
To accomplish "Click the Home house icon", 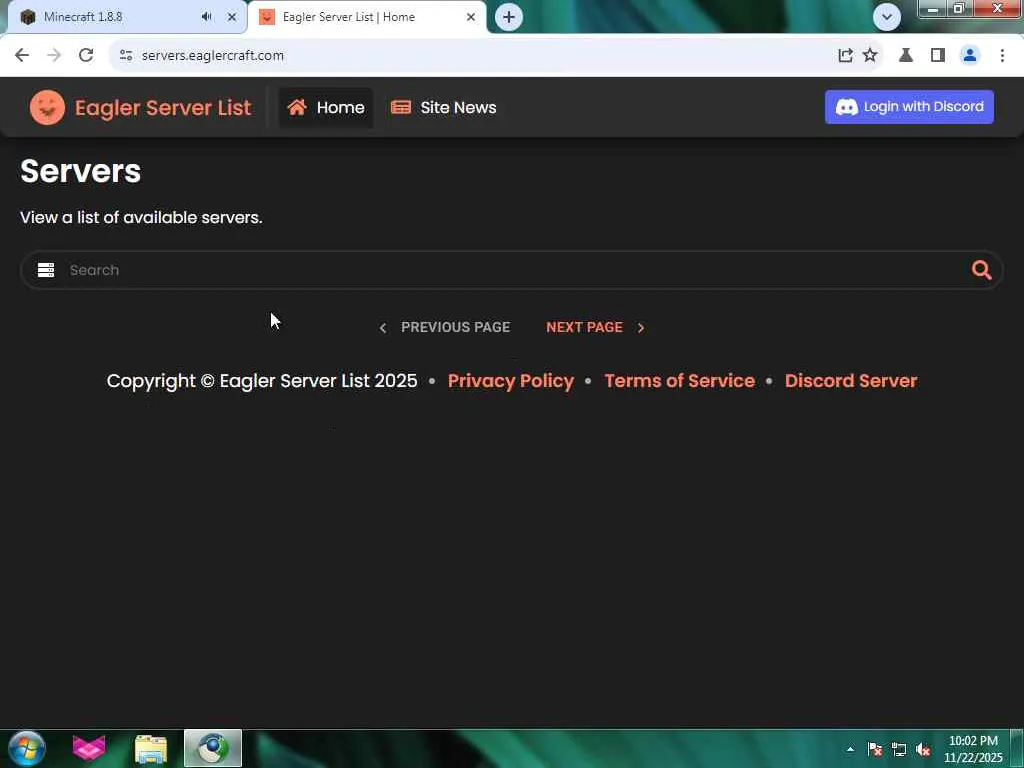I will tap(297, 107).
